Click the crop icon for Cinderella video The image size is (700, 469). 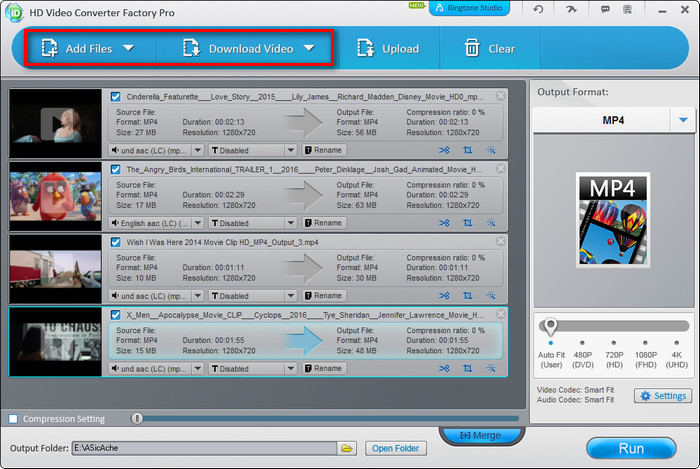[x=467, y=150]
